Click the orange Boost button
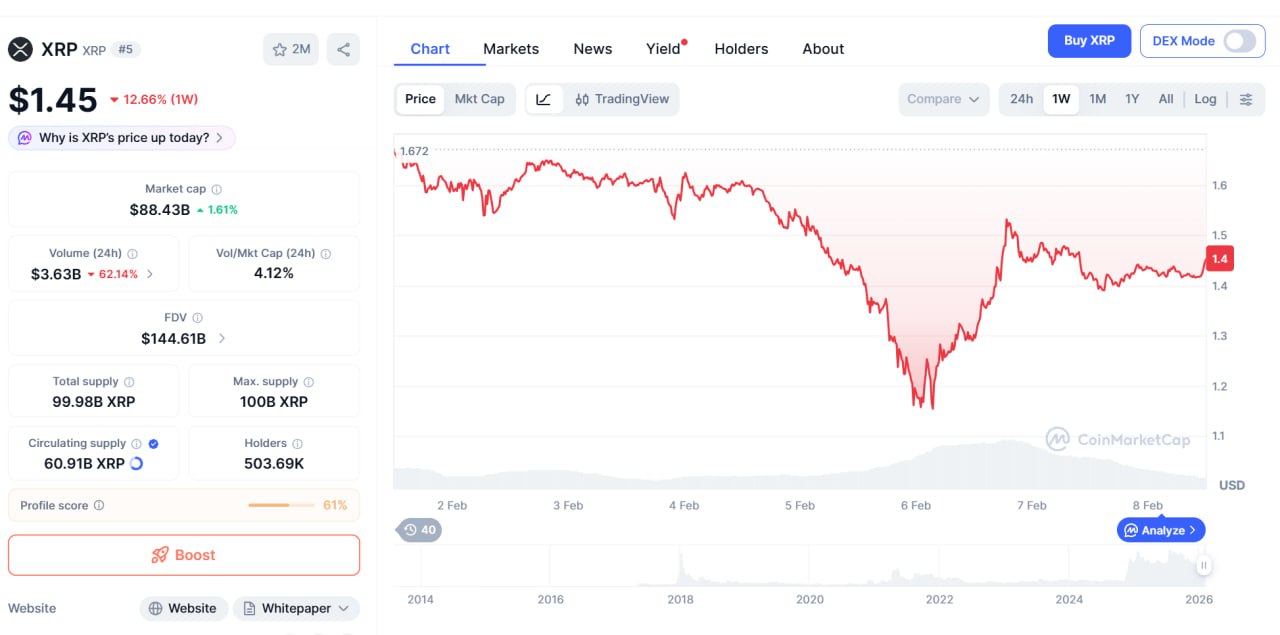 click(x=184, y=555)
